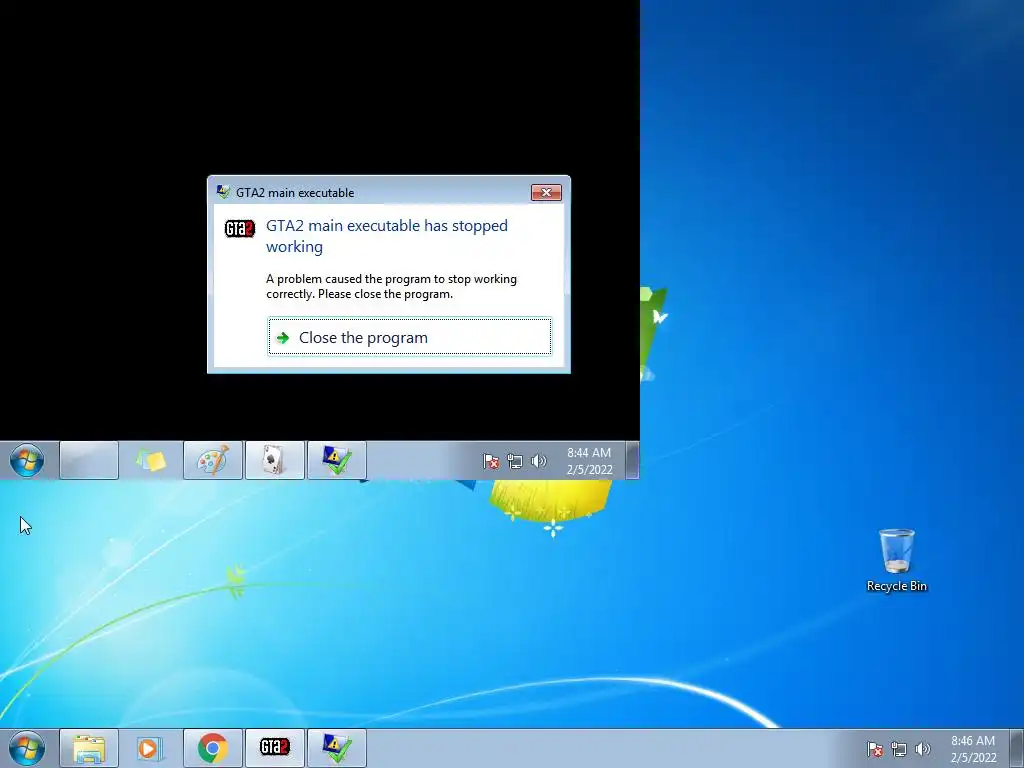This screenshot has width=1024, height=768.
Task: Click the Close the program button
Action: point(409,337)
